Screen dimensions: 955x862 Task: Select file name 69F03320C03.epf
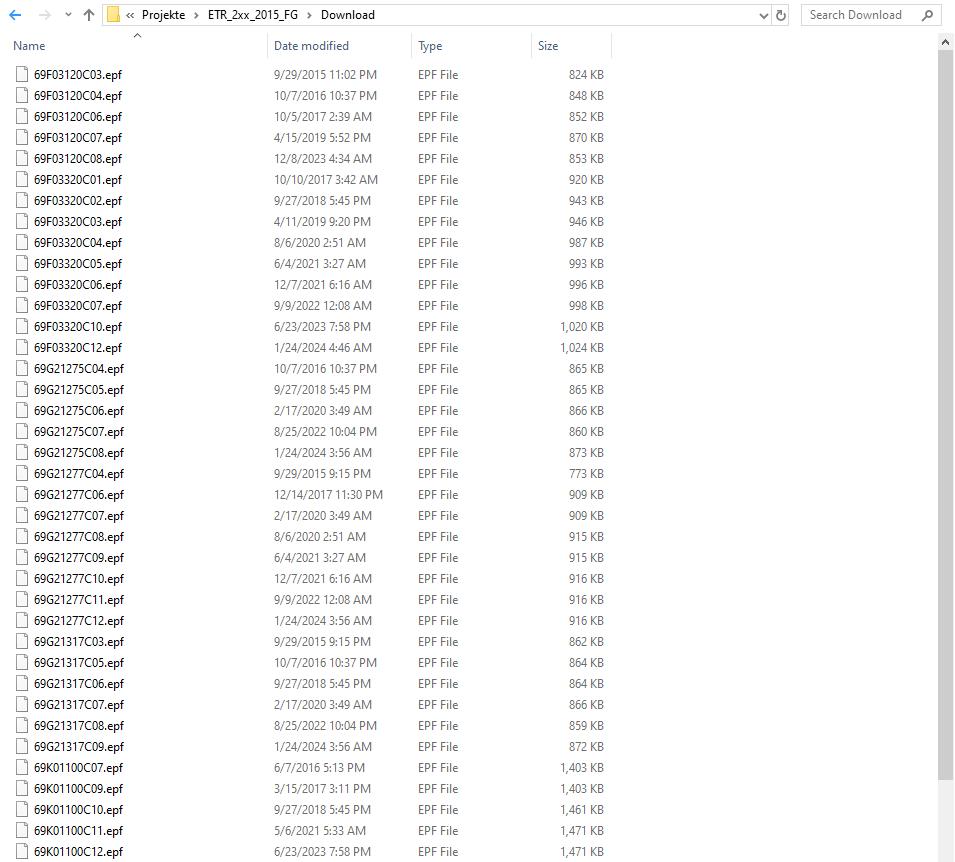[x=78, y=222]
